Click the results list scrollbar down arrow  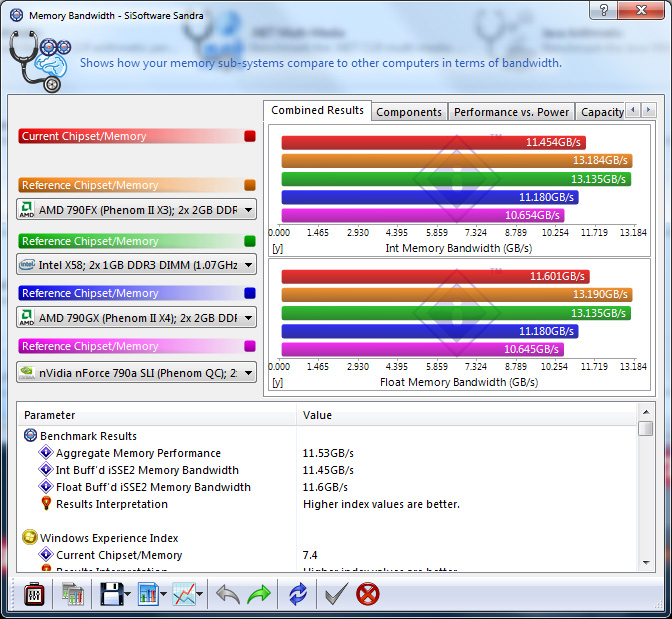tap(646, 562)
